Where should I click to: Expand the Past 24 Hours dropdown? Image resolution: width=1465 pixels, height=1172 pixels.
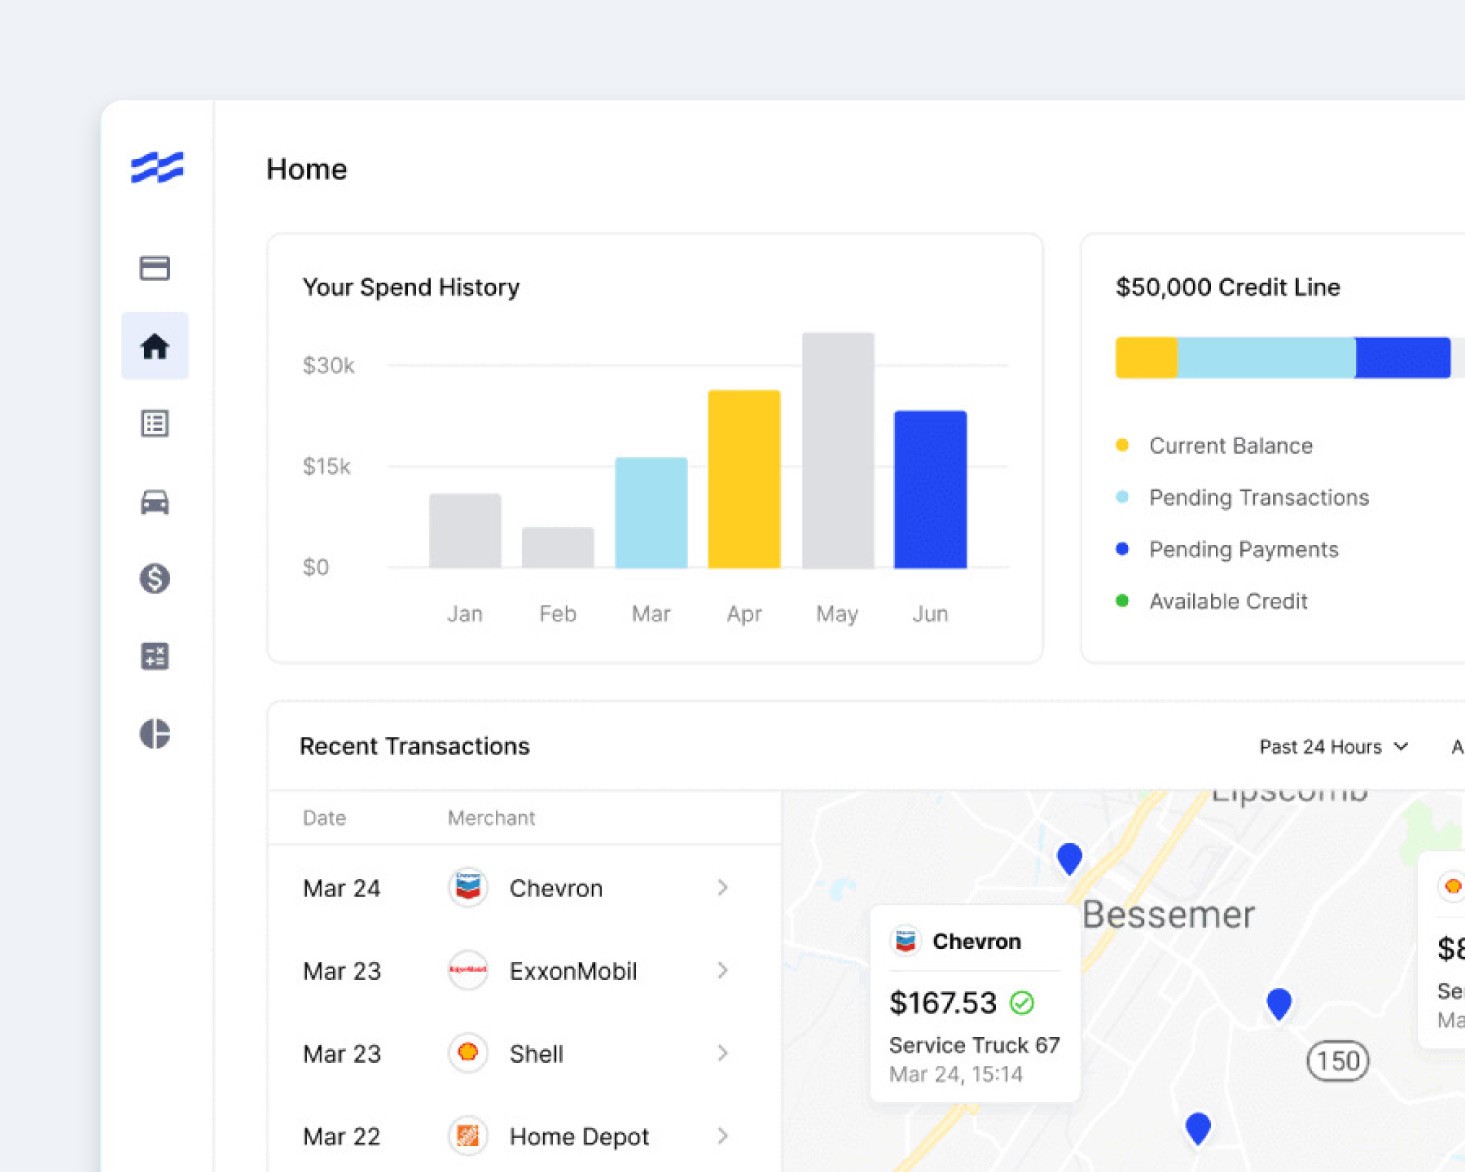coord(1333,747)
